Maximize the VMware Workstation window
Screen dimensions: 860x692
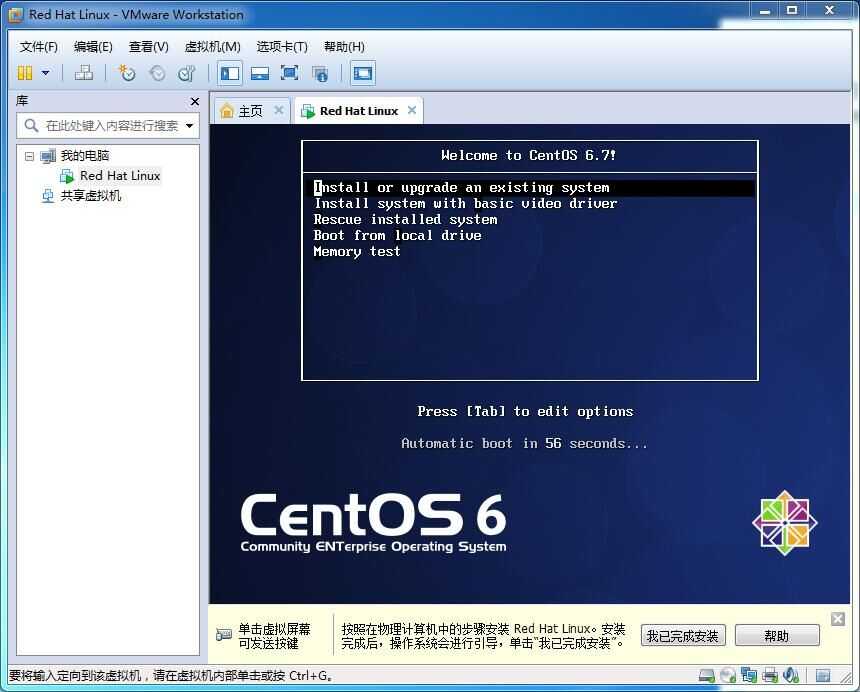(x=792, y=10)
